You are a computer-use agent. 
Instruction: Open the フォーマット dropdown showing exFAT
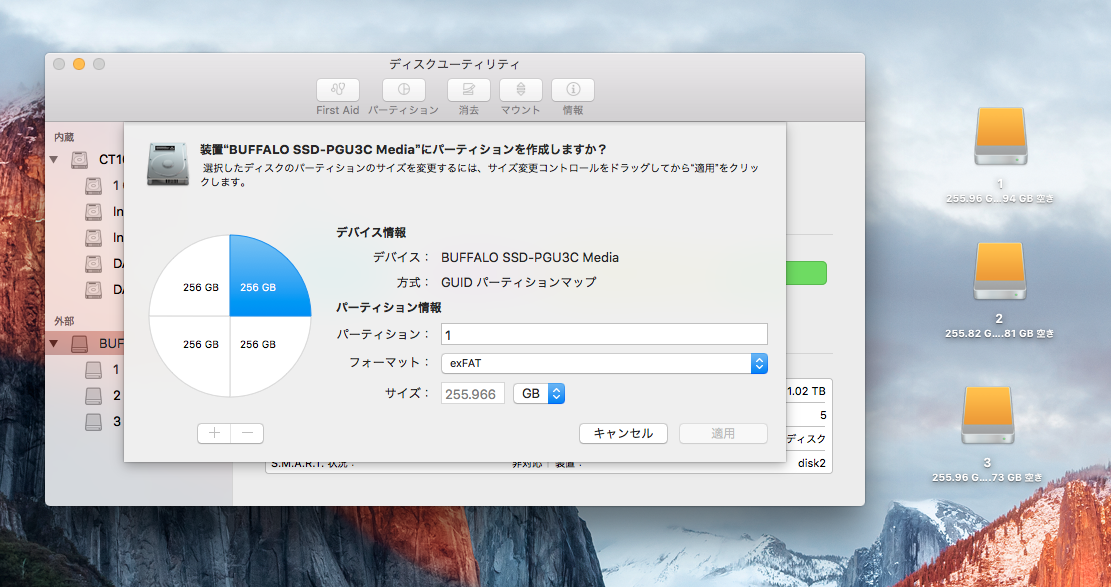click(x=604, y=363)
